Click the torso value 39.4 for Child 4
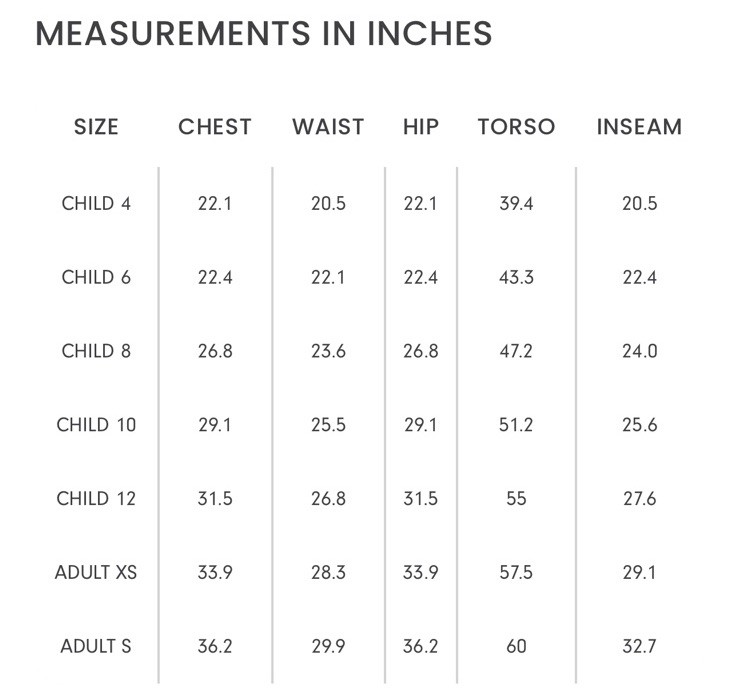This screenshot has height=694, width=738. coord(516,203)
